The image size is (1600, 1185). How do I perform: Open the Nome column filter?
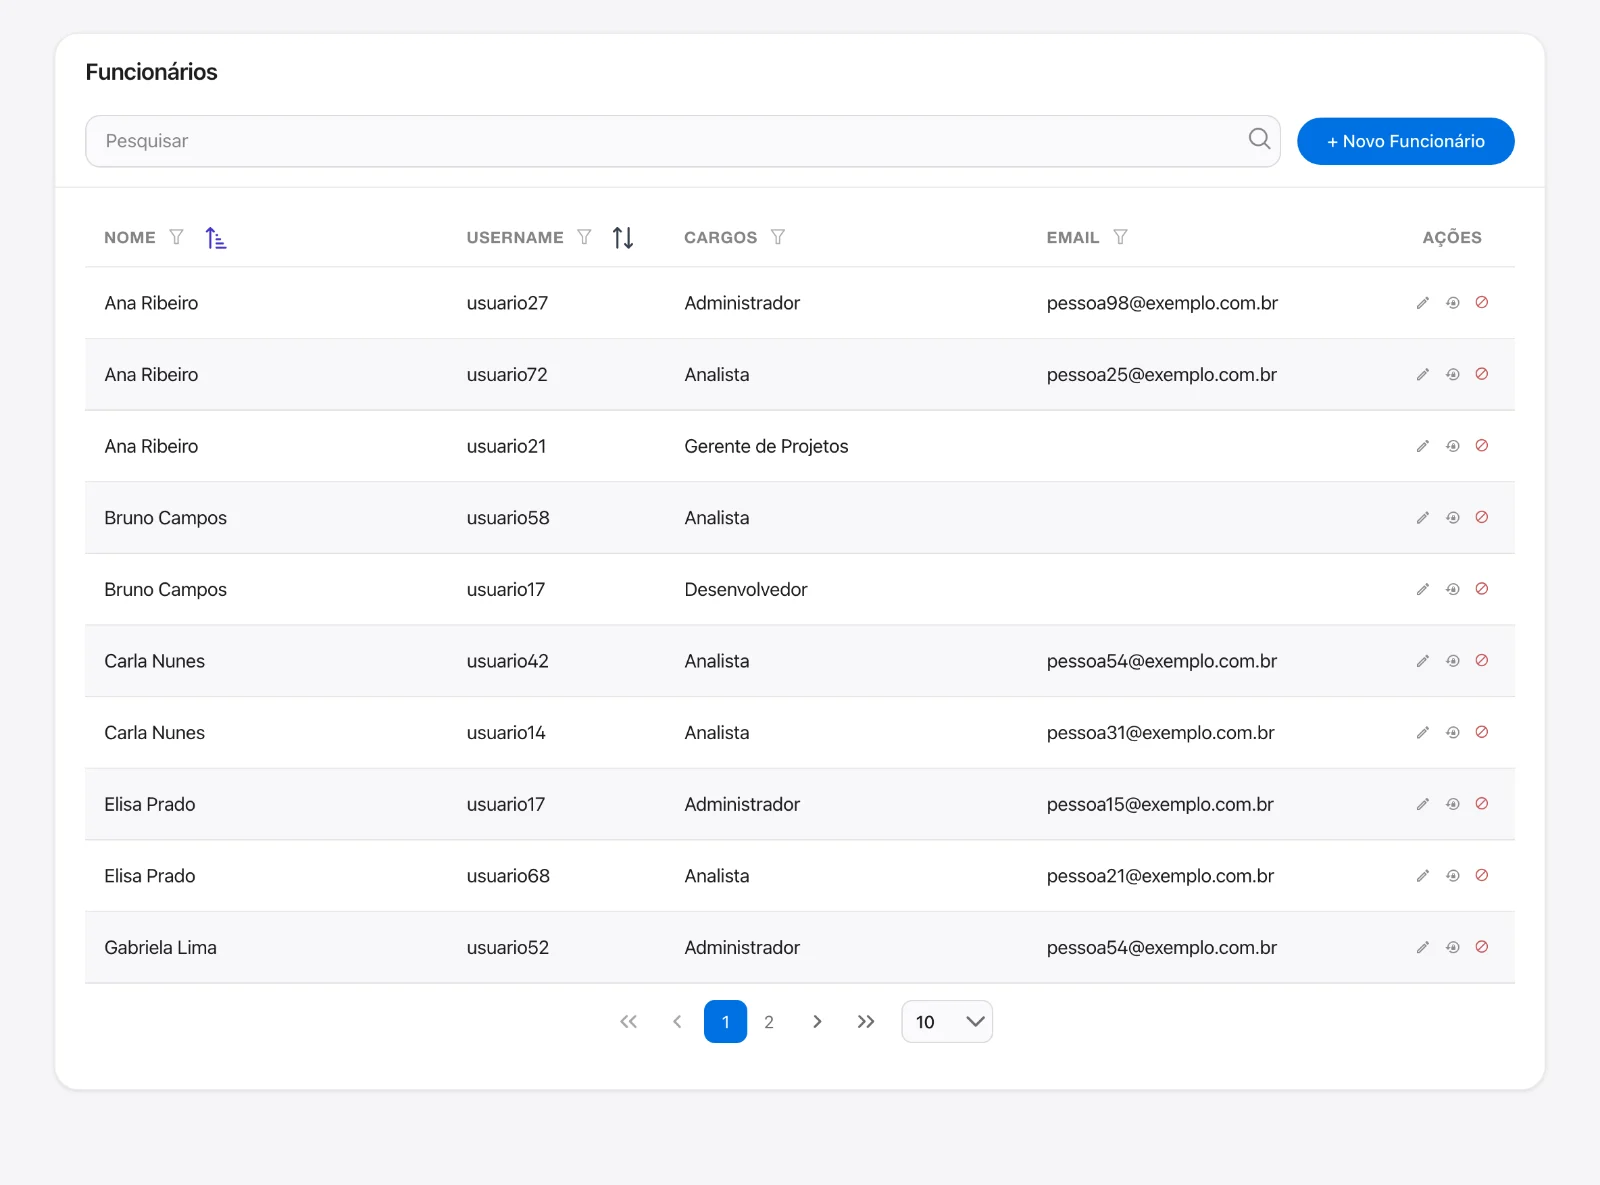176,237
